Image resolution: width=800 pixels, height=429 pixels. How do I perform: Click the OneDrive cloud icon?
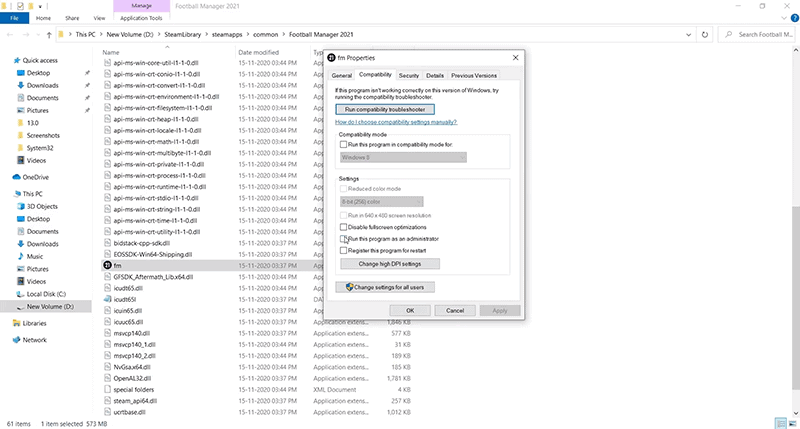(x=16, y=177)
